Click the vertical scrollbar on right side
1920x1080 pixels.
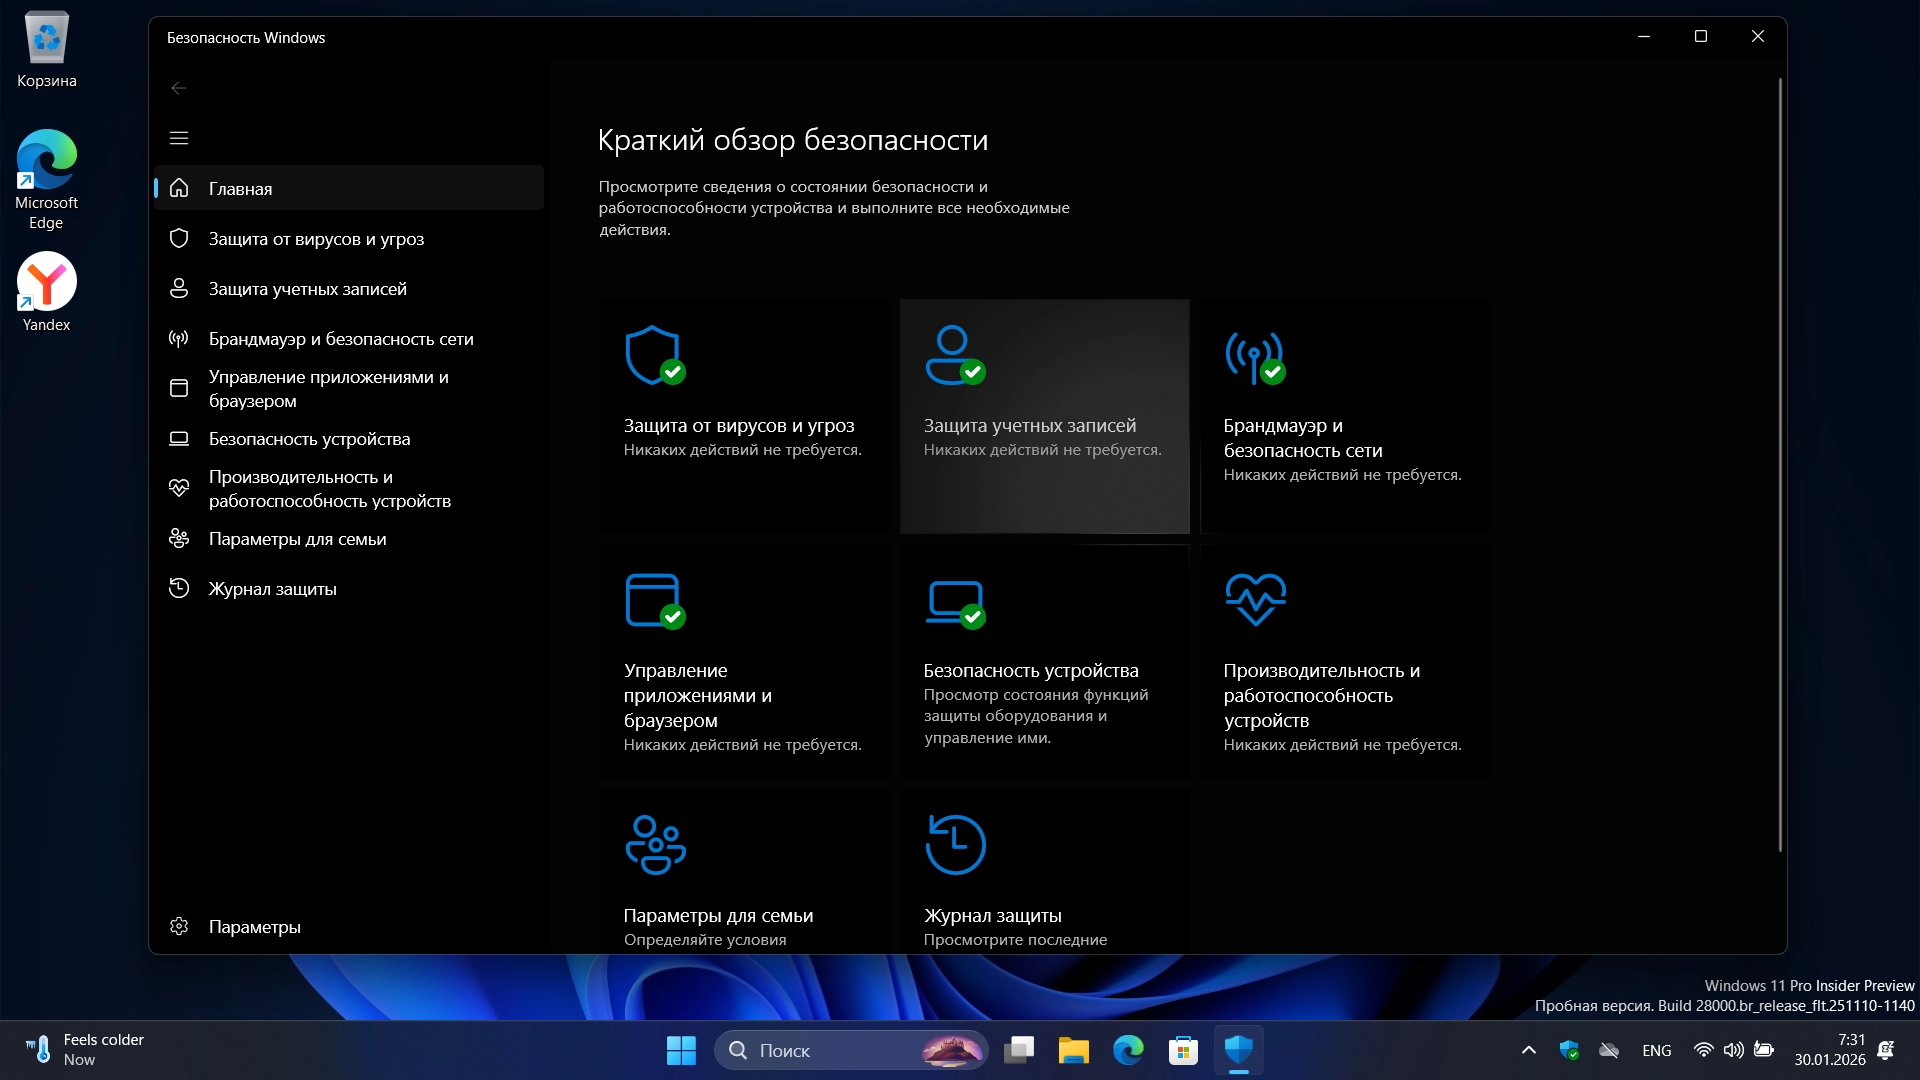1780,465
